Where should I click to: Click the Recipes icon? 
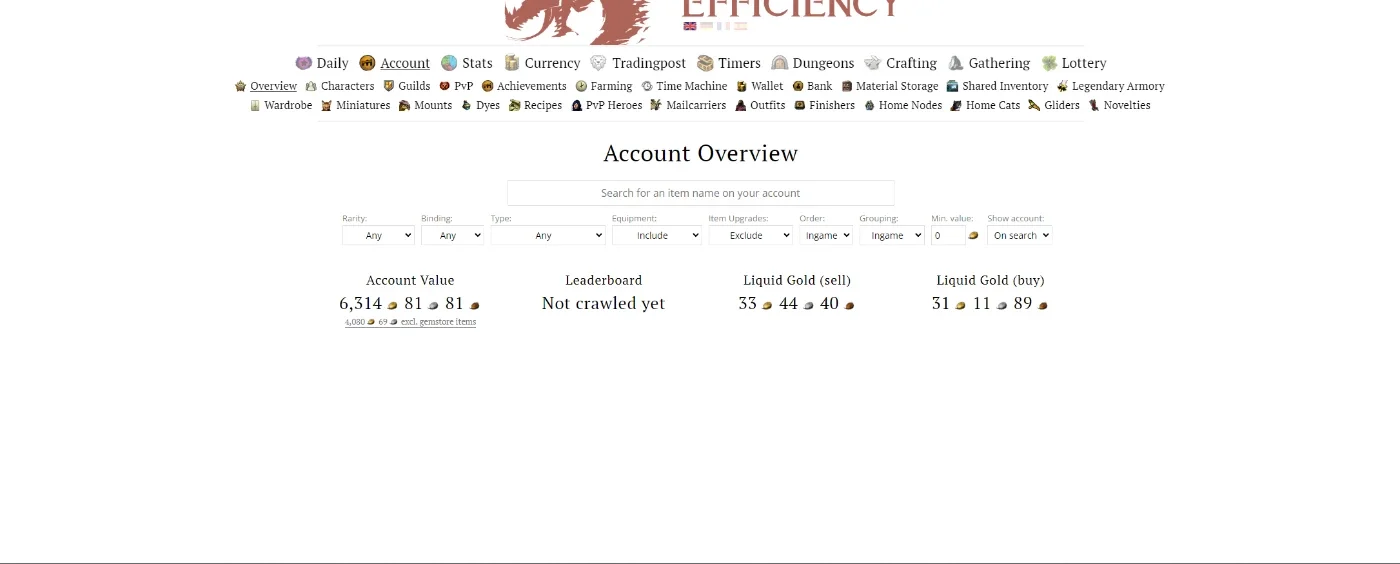point(515,105)
